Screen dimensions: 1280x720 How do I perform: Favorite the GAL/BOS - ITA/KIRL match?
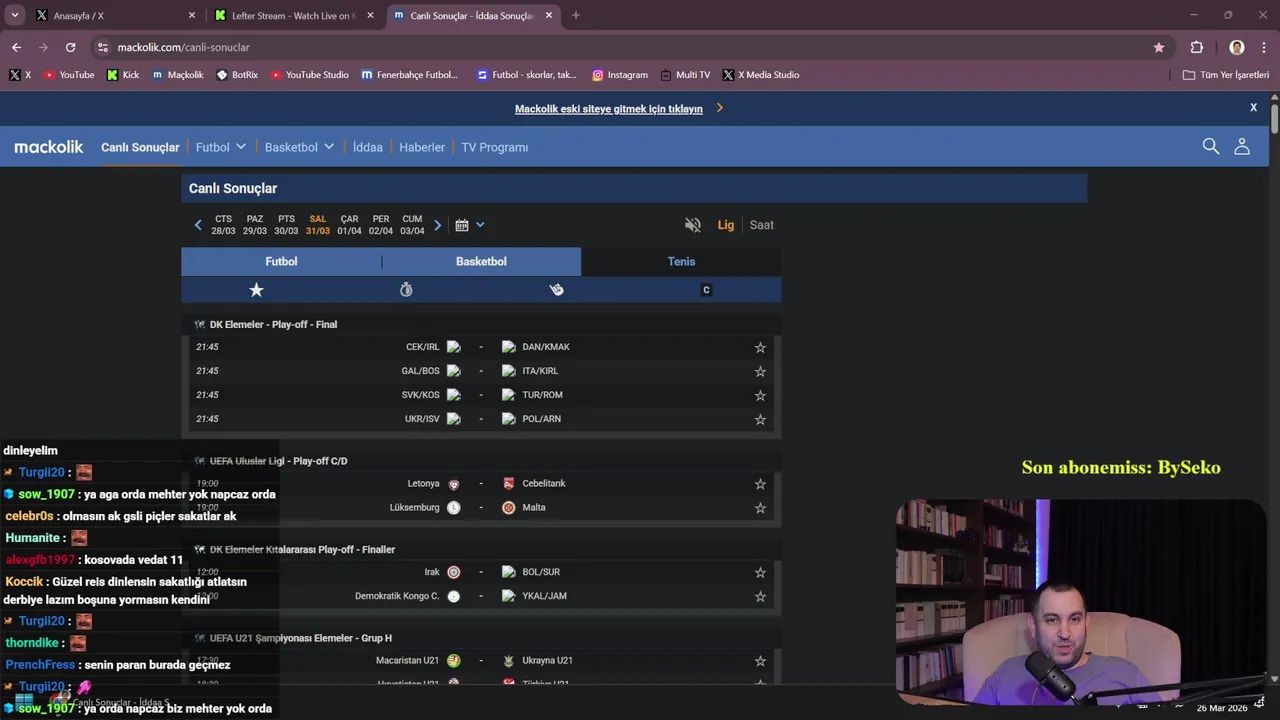(760, 371)
